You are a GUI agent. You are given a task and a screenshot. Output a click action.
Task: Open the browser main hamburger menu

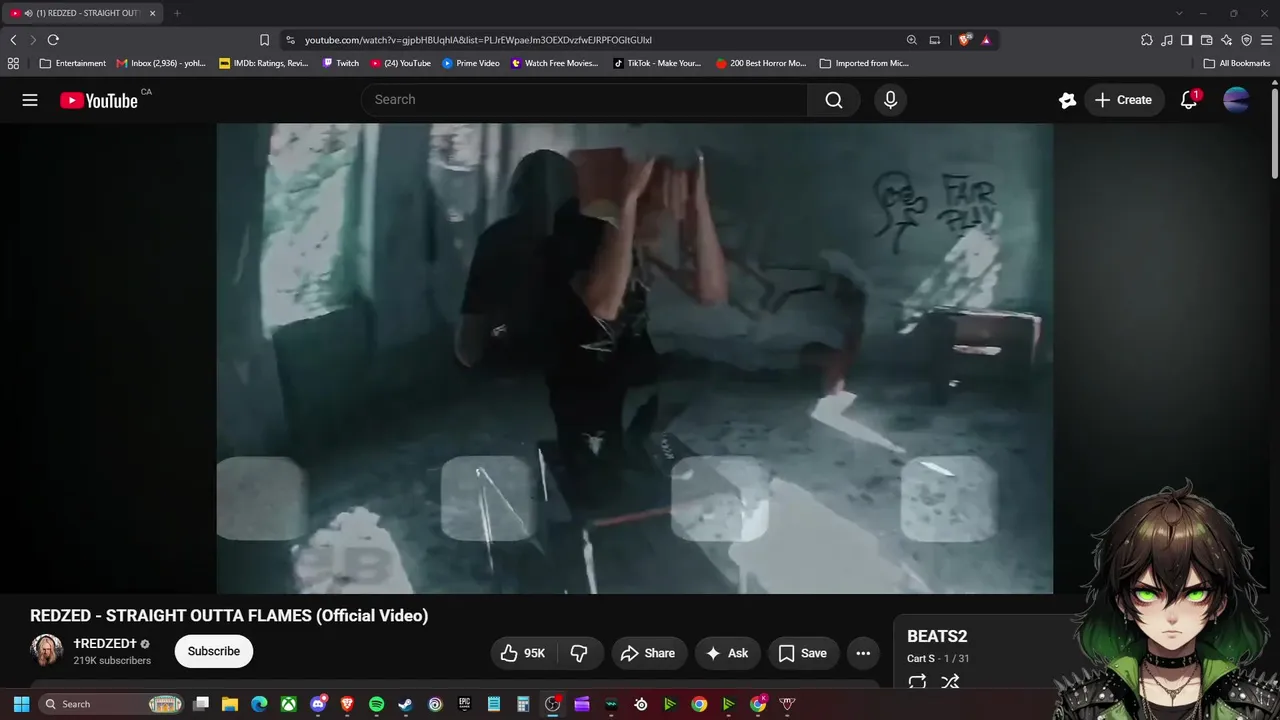[x=1266, y=40]
